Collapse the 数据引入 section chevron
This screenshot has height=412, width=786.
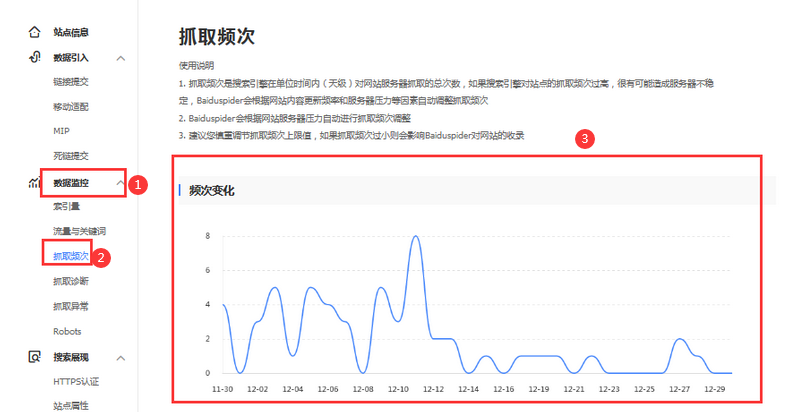coord(121,58)
